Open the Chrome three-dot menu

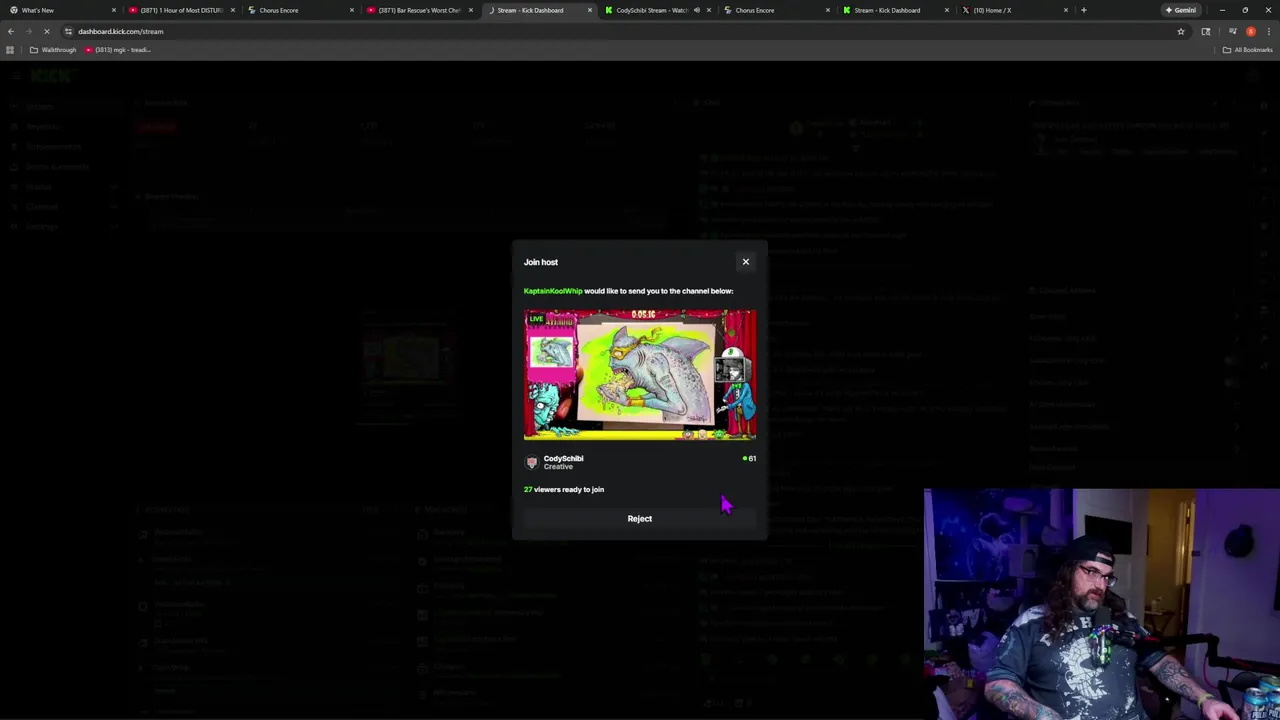click(1268, 31)
